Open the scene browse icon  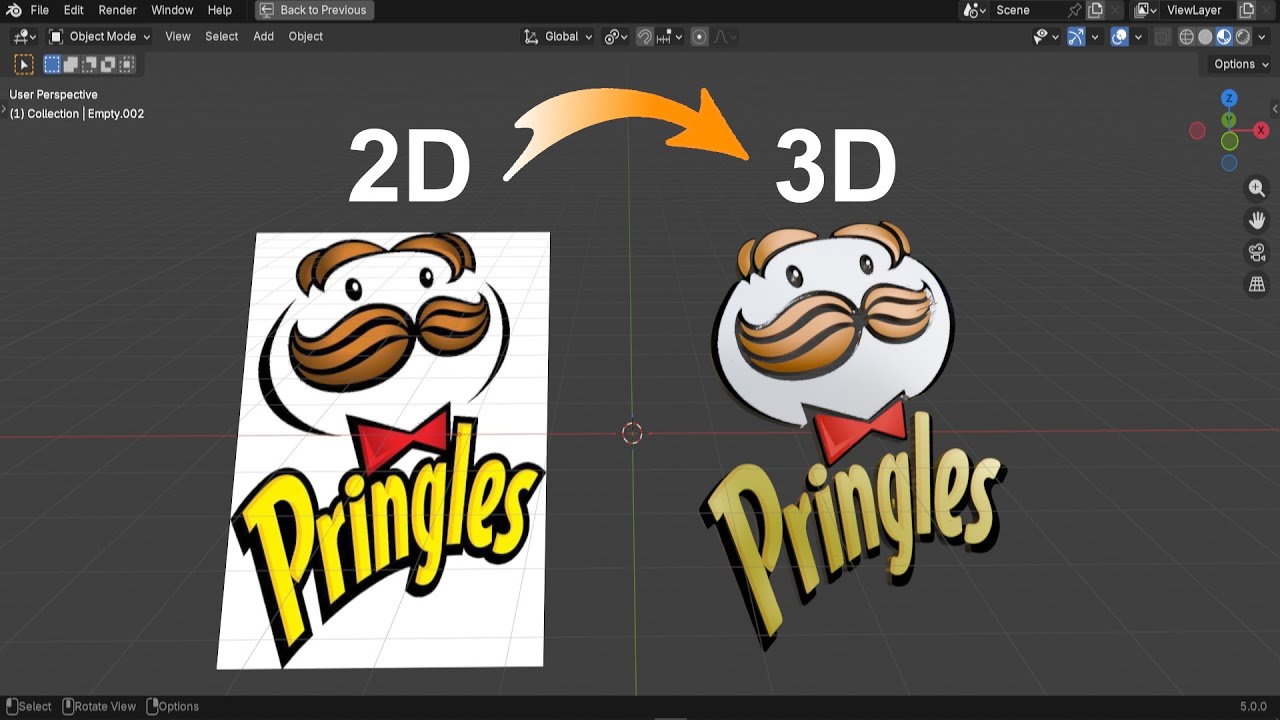point(974,10)
